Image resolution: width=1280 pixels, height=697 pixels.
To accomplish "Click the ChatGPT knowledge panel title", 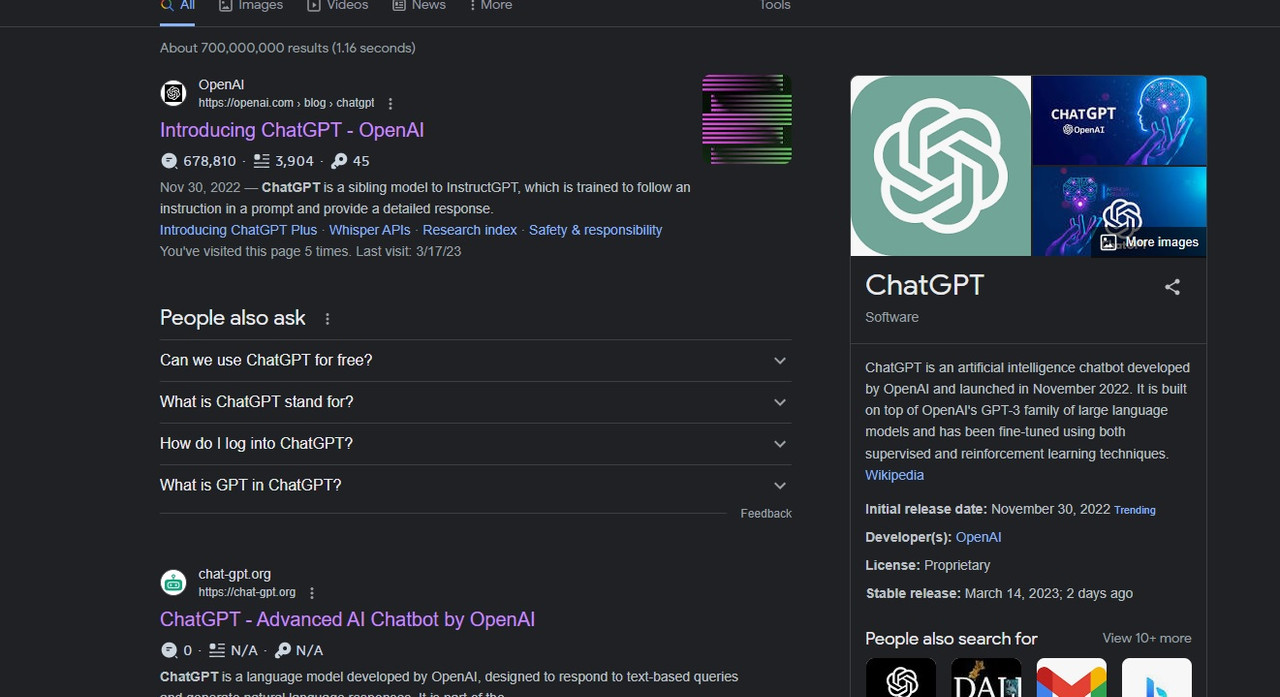I will point(925,285).
